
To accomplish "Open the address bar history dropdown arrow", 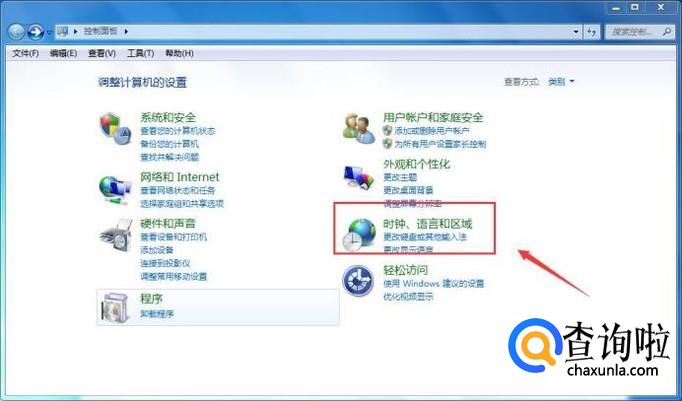I will click(x=576, y=32).
